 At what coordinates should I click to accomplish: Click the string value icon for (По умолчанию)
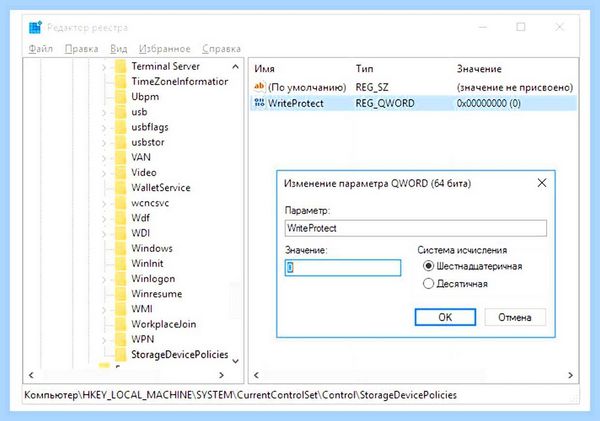pos(259,87)
